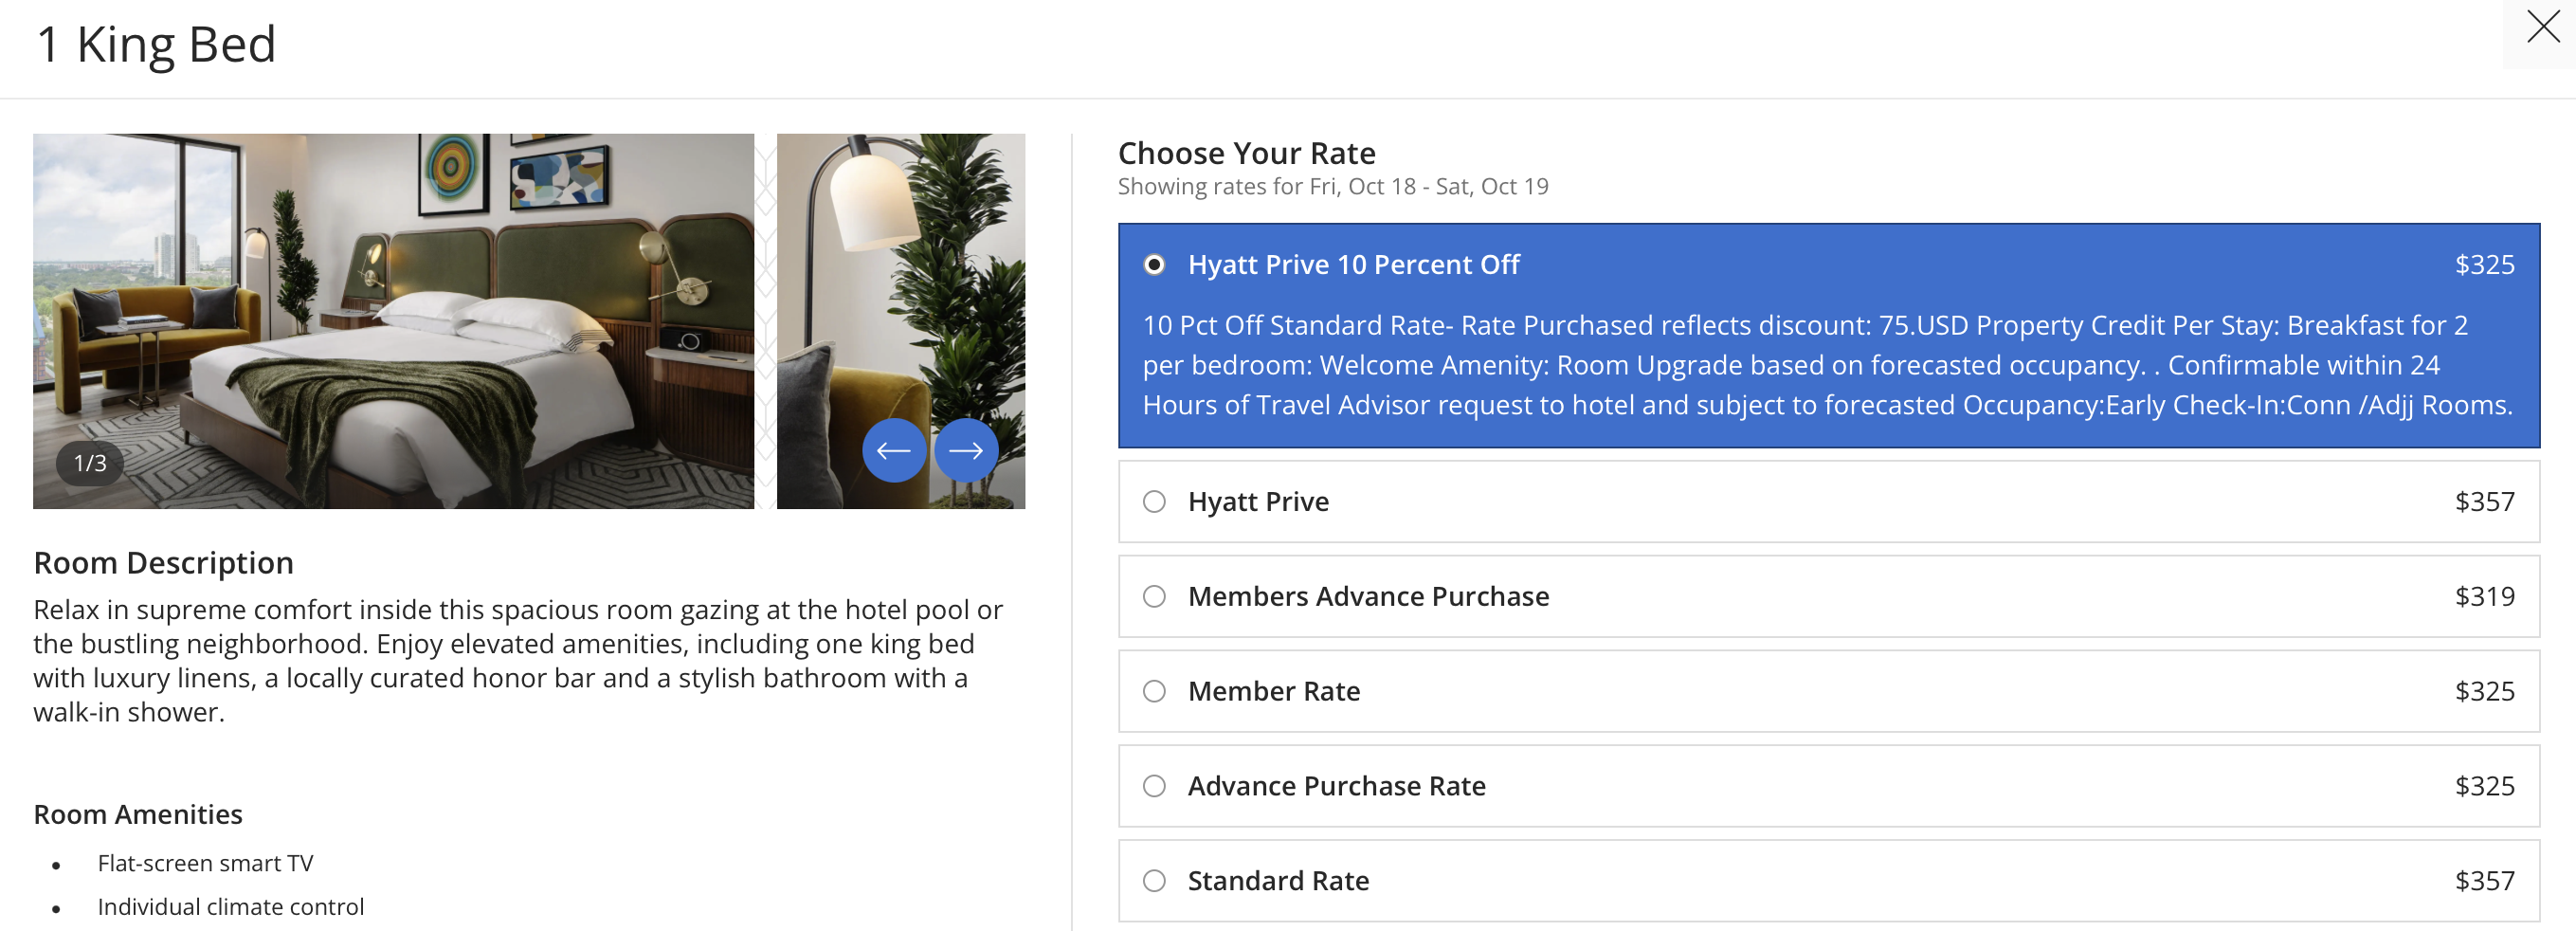
Task: Pick the Member Rate radio button
Action: tap(1154, 692)
